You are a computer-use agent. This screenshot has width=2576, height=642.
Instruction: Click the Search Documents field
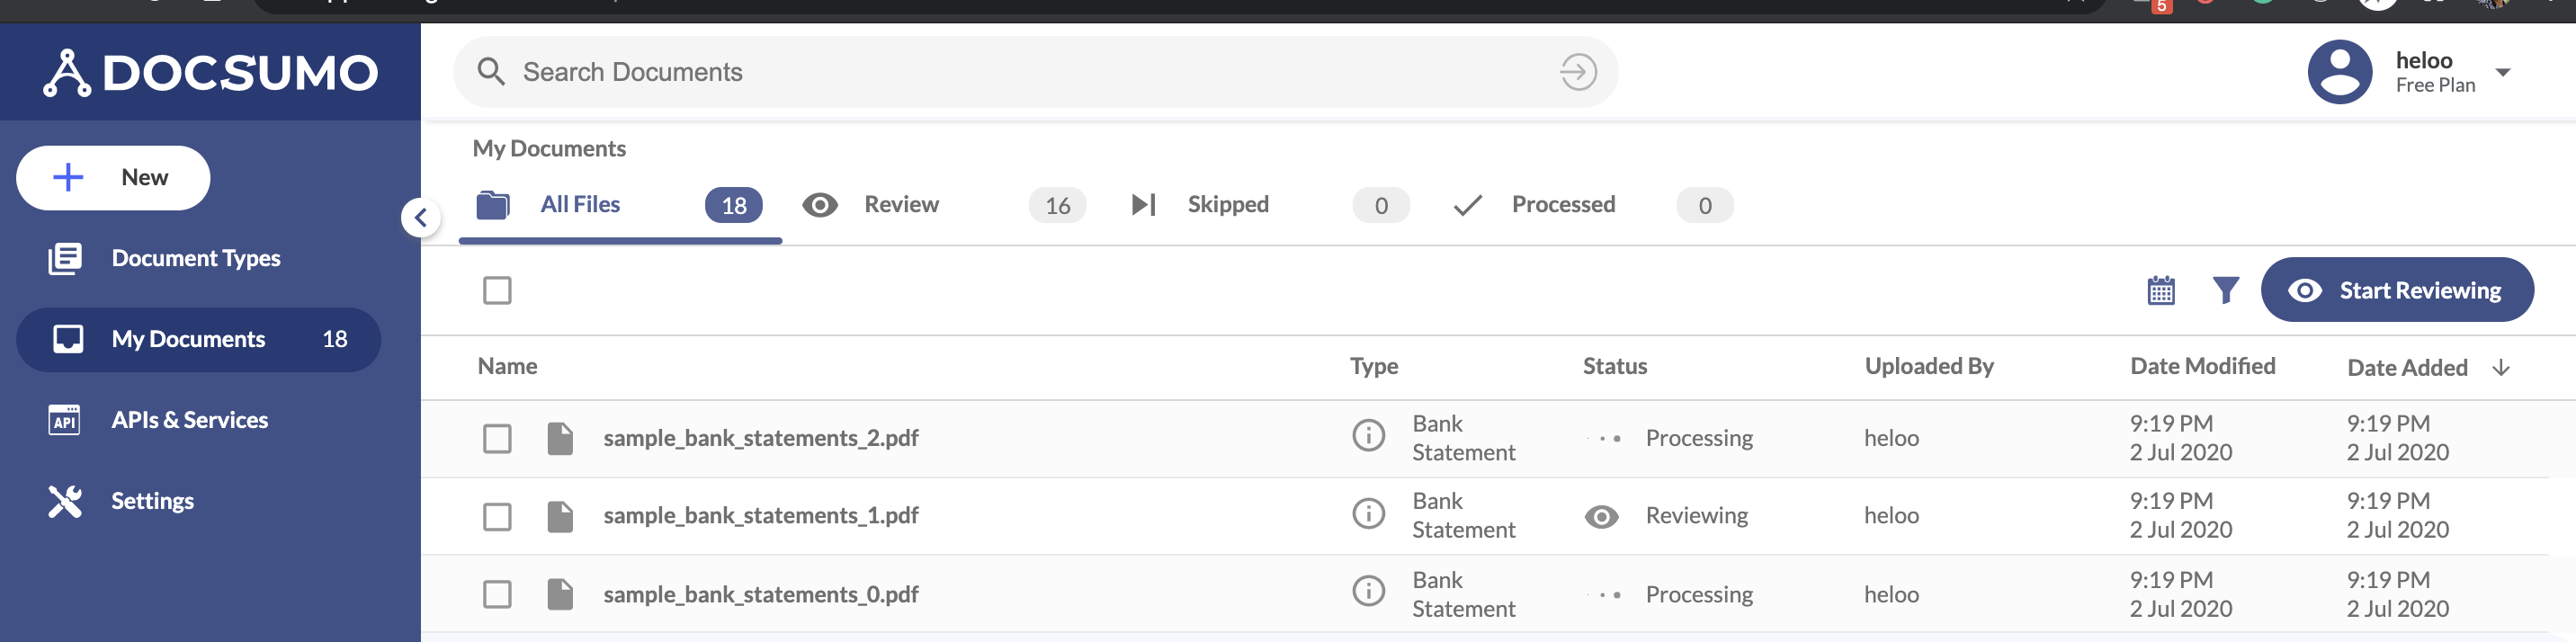(x=1035, y=72)
